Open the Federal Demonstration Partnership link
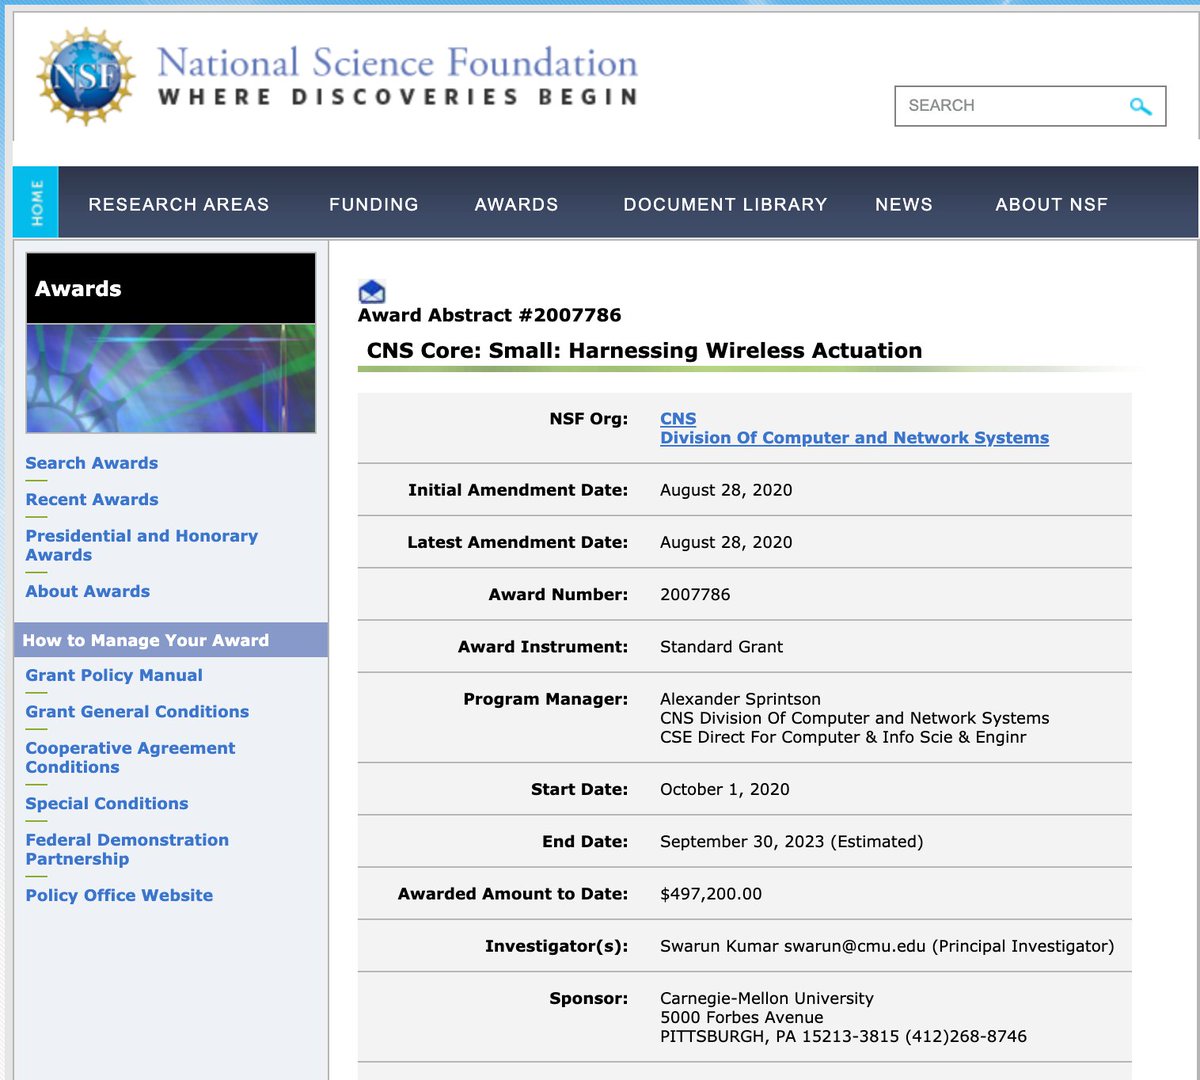The image size is (1200, 1080). pos(127,849)
